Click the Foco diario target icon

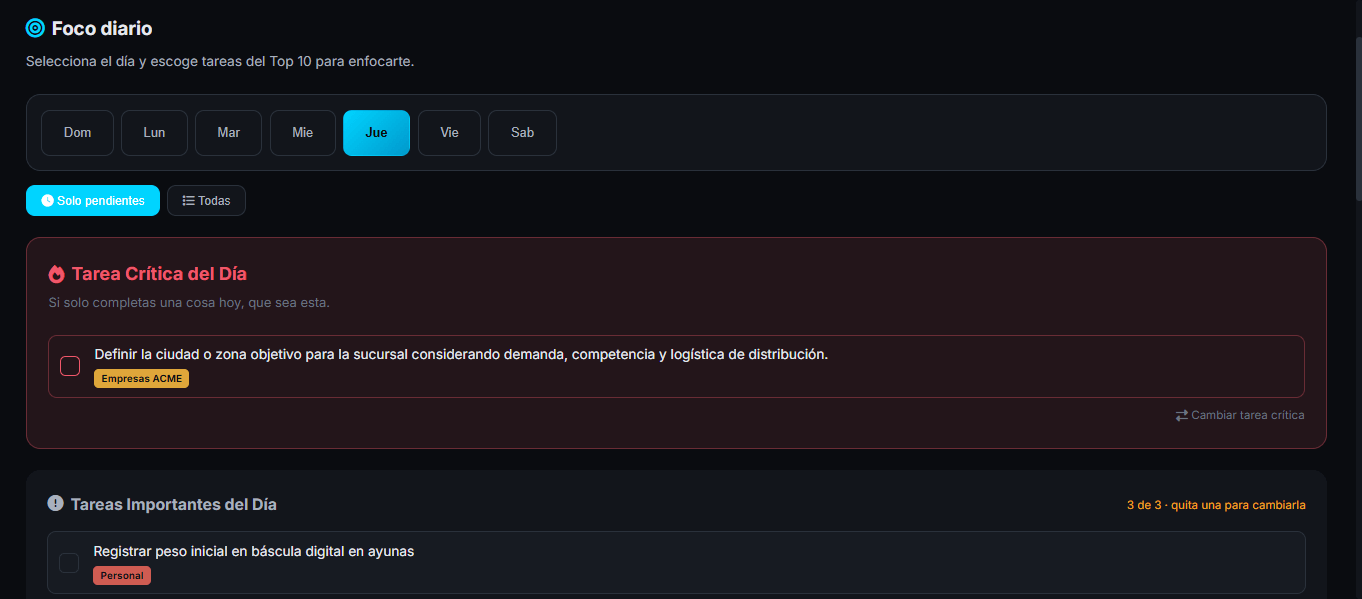click(35, 28)
